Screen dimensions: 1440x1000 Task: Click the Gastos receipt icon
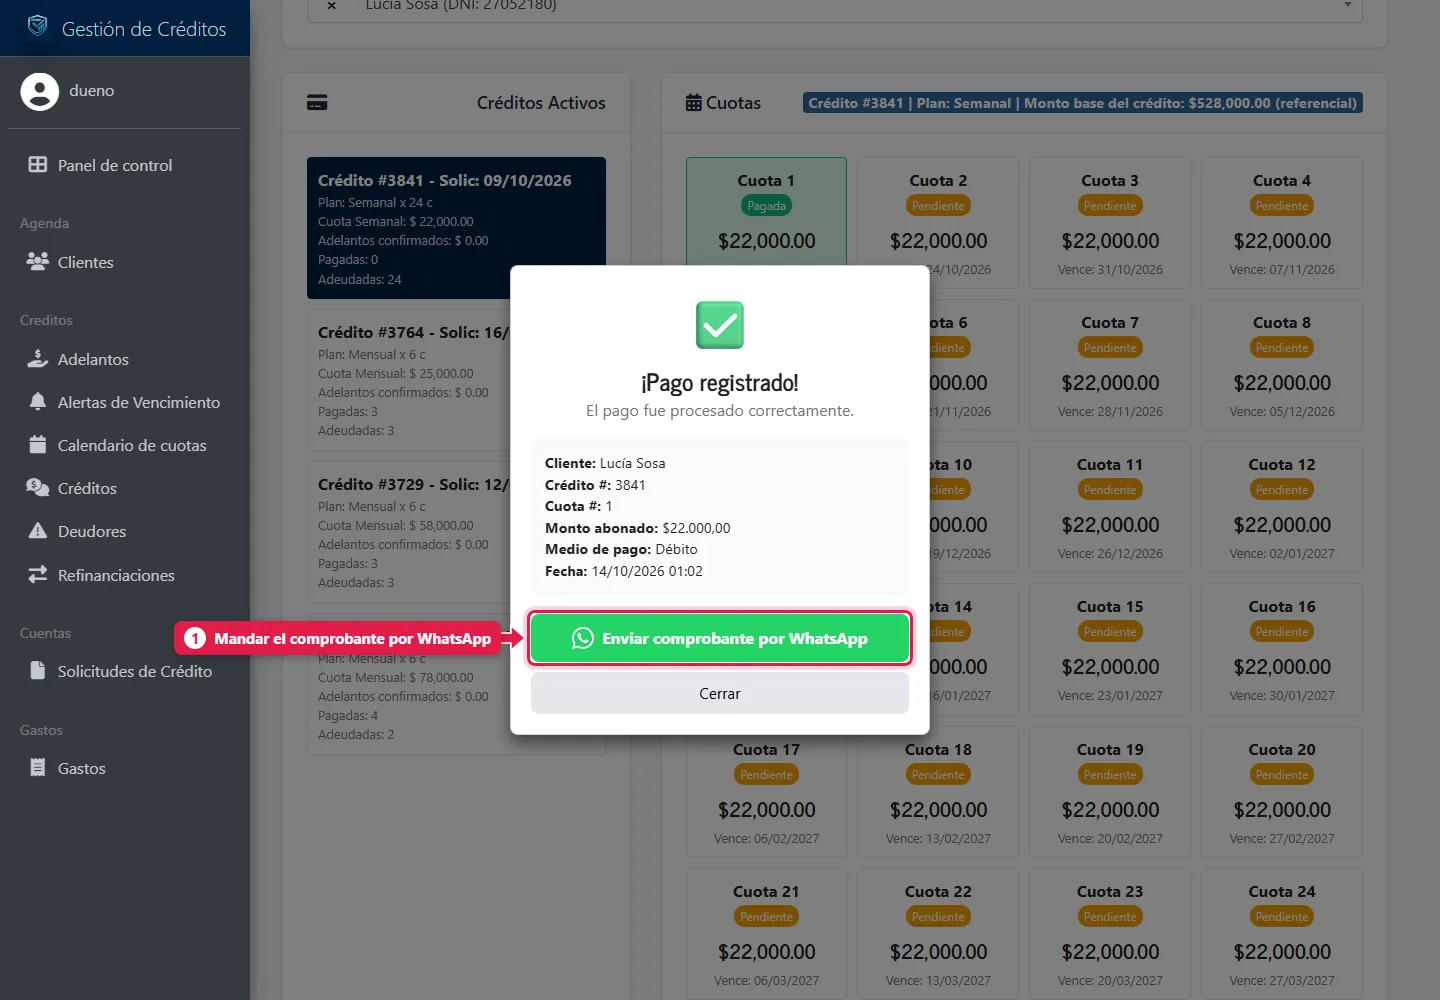[x=38, y=767]
